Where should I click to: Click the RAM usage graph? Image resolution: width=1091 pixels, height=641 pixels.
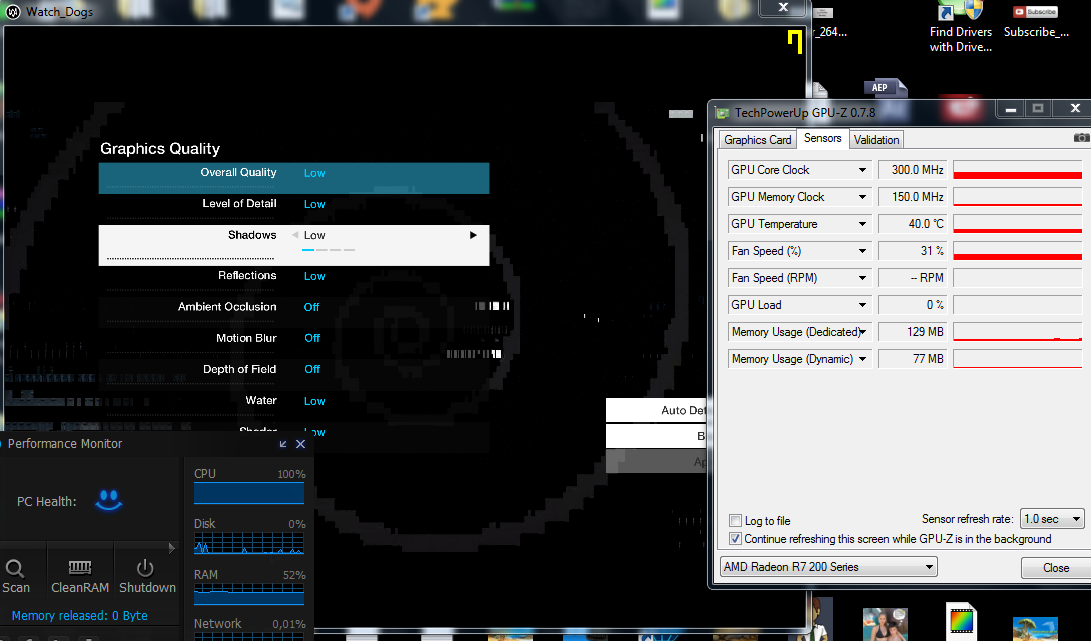[x=248, y=594]
